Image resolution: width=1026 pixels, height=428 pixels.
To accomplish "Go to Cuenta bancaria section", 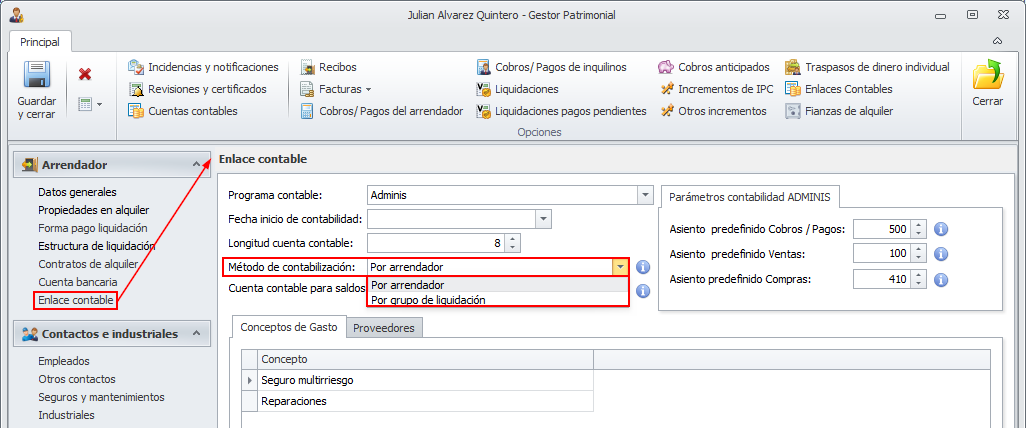I will (76, 282).
